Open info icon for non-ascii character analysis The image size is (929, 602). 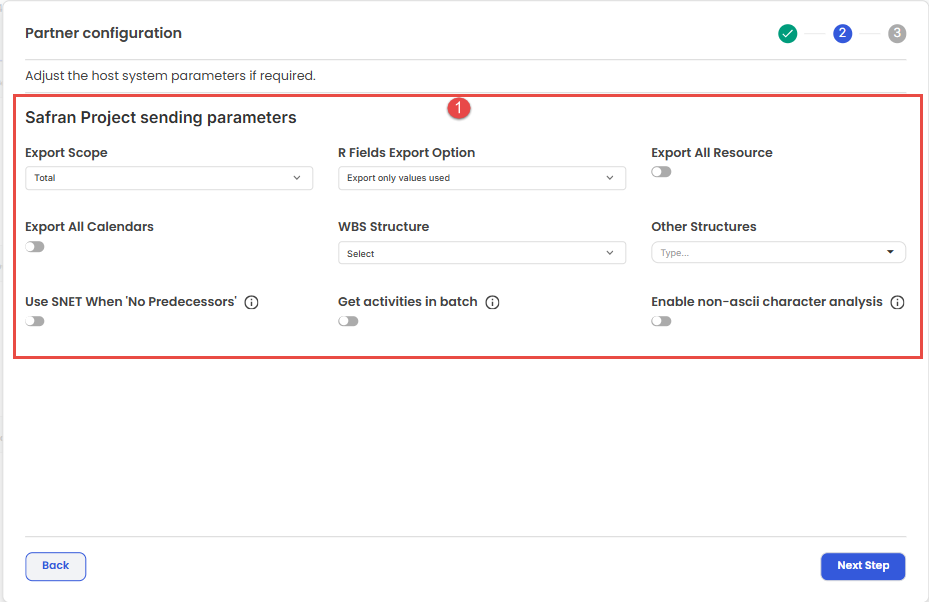pyautogui.click(x=898, y=302)
